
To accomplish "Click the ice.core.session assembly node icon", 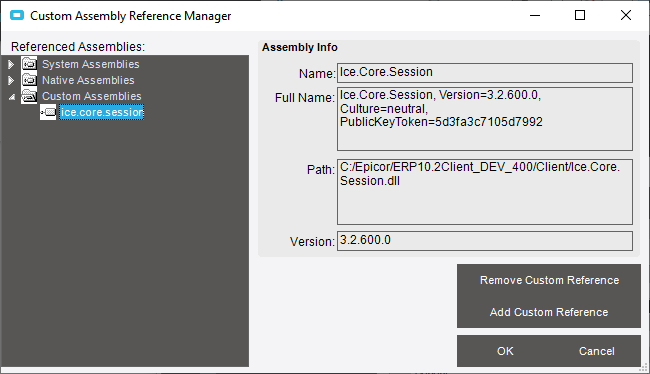I will click(x=48, y=112).
